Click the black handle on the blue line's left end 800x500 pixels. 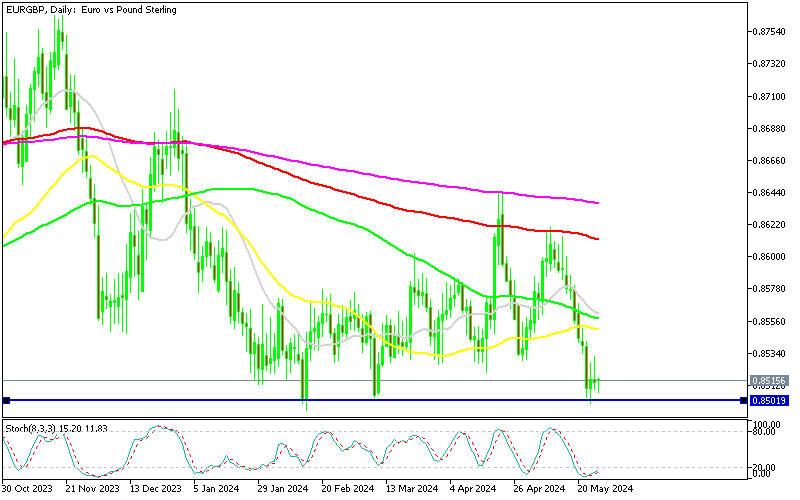(6, 400)
